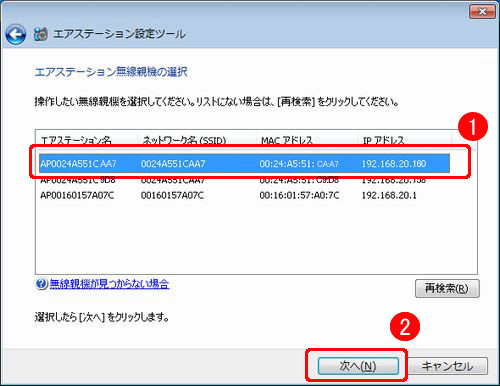The image size is (500, 386).
Task: Click the キャンセル button
Action: (x=448, y=366)
